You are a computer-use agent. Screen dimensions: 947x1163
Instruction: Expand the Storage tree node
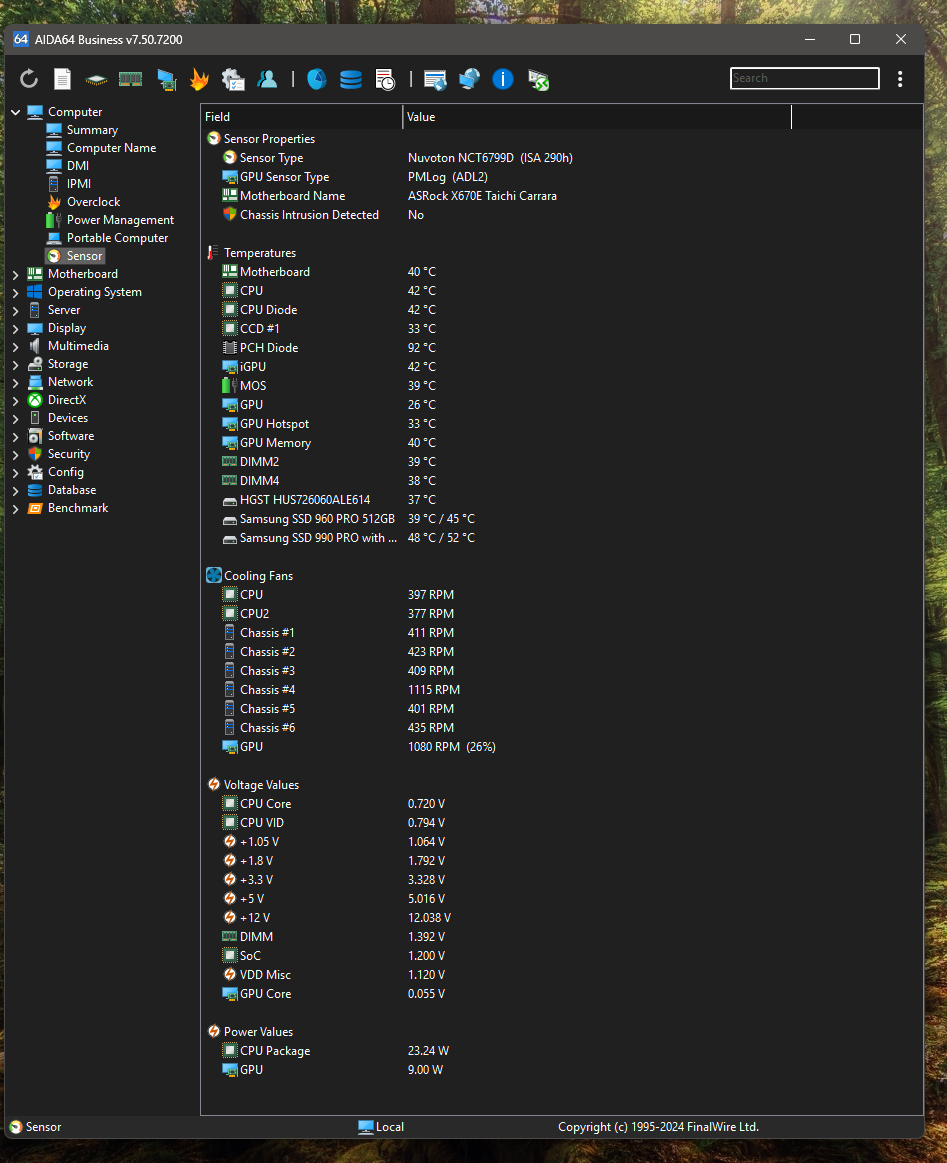(x=16, y=364)
